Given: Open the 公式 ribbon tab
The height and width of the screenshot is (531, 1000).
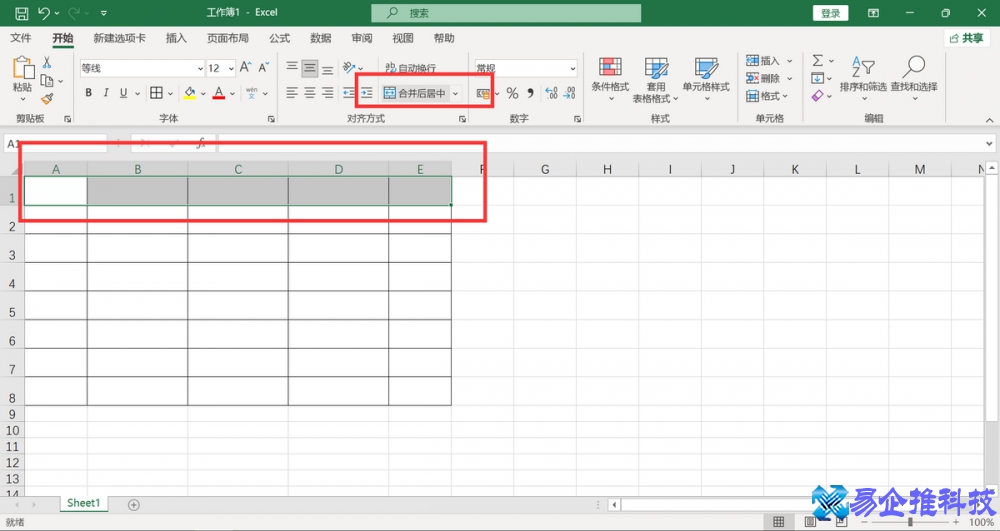Looking at the screenshot, I should click(279, 38).
